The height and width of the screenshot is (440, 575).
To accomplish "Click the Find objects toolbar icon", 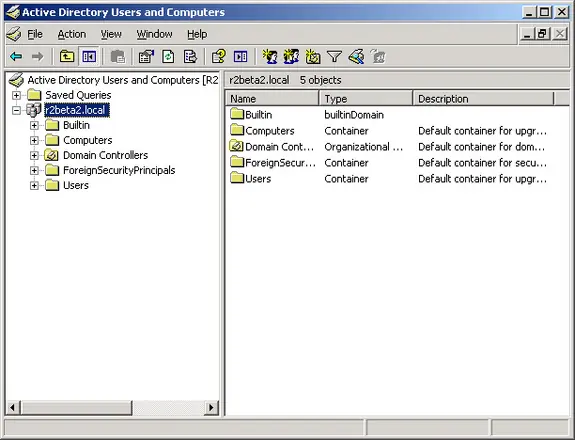I will [x=356, y=56].
